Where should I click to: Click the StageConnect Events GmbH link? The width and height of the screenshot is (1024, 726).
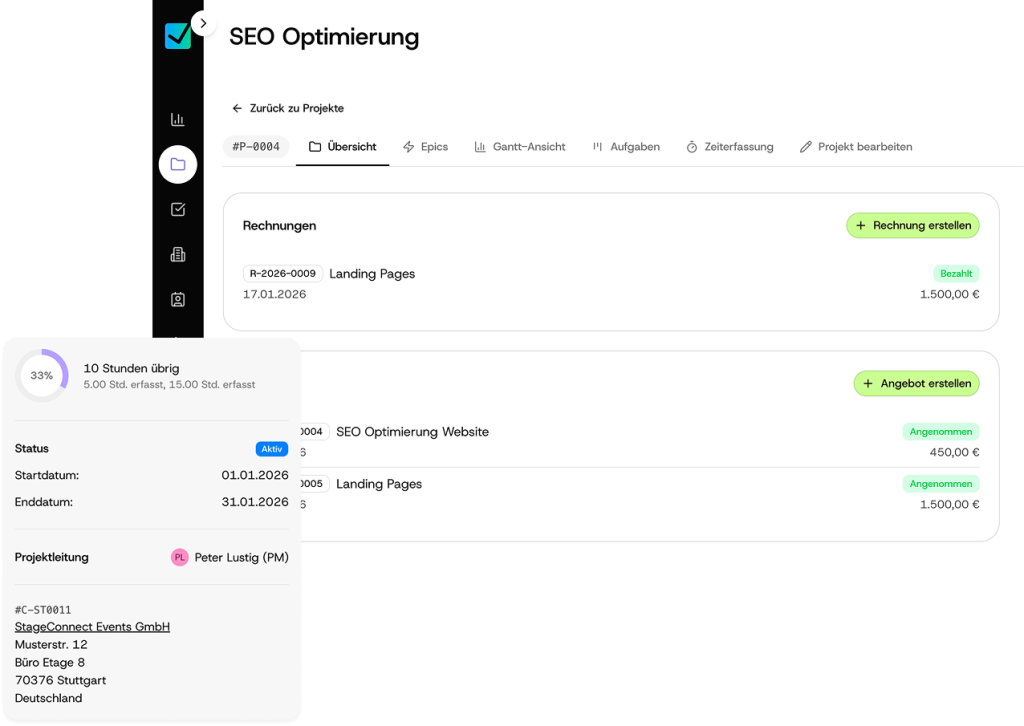[92, 627]
